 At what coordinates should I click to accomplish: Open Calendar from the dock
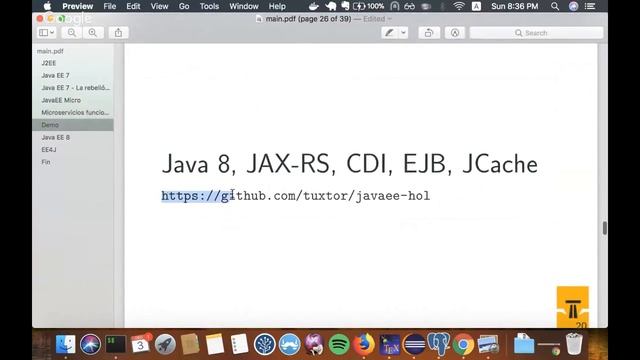point(140,344)
